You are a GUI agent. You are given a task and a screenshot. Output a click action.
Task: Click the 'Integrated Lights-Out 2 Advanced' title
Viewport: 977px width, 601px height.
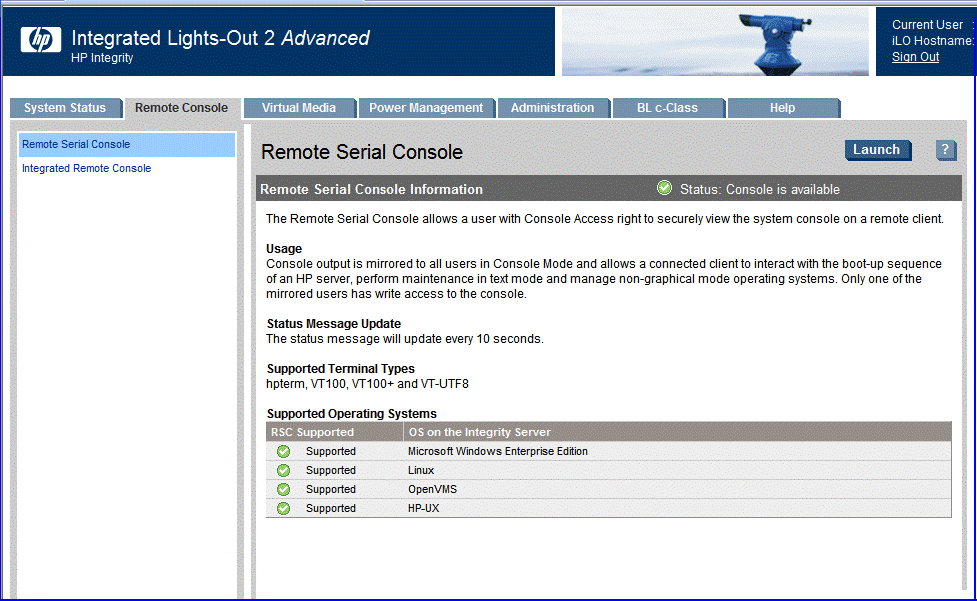pos(221,38)
